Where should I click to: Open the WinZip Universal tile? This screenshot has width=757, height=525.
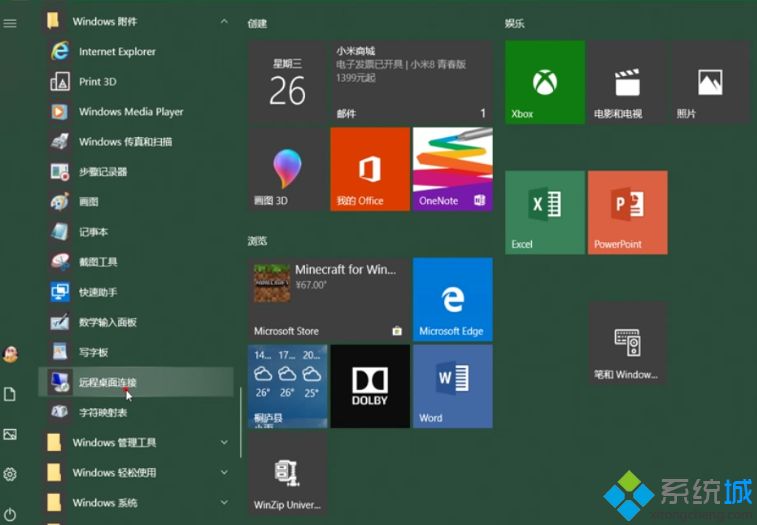point(288,473)
